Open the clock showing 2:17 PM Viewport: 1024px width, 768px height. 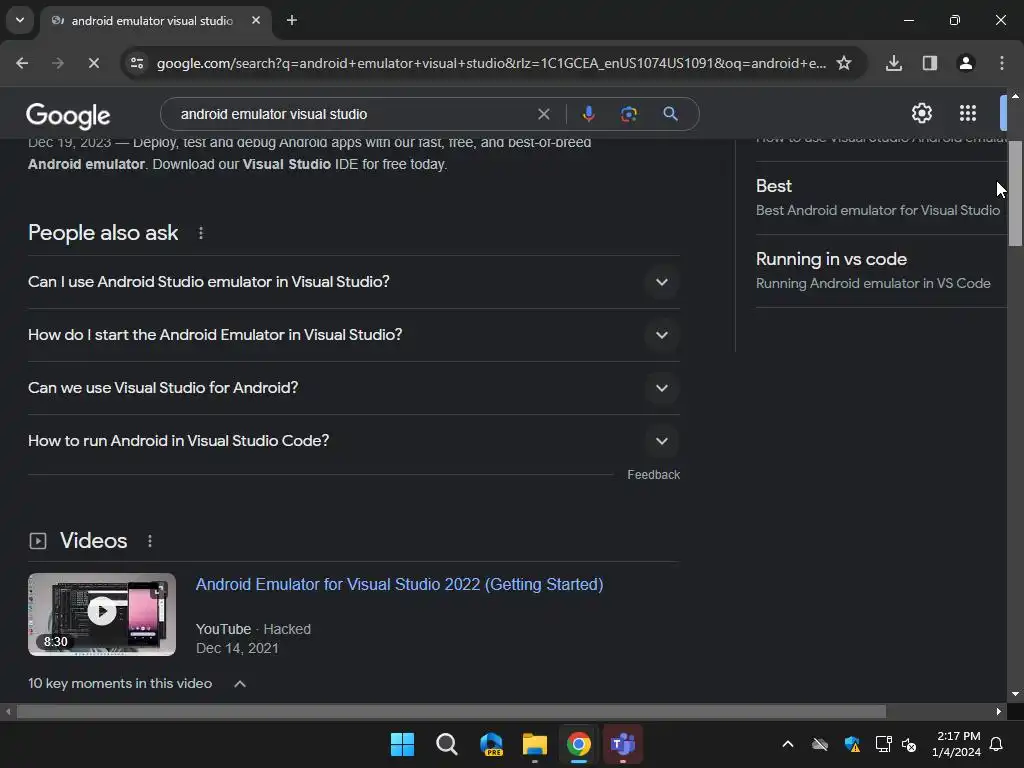tap(957, 744)
